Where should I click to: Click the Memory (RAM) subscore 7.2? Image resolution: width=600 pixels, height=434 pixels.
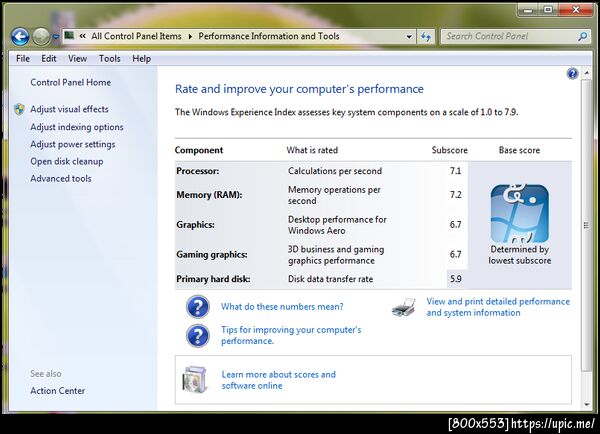(x=455, y=195)
